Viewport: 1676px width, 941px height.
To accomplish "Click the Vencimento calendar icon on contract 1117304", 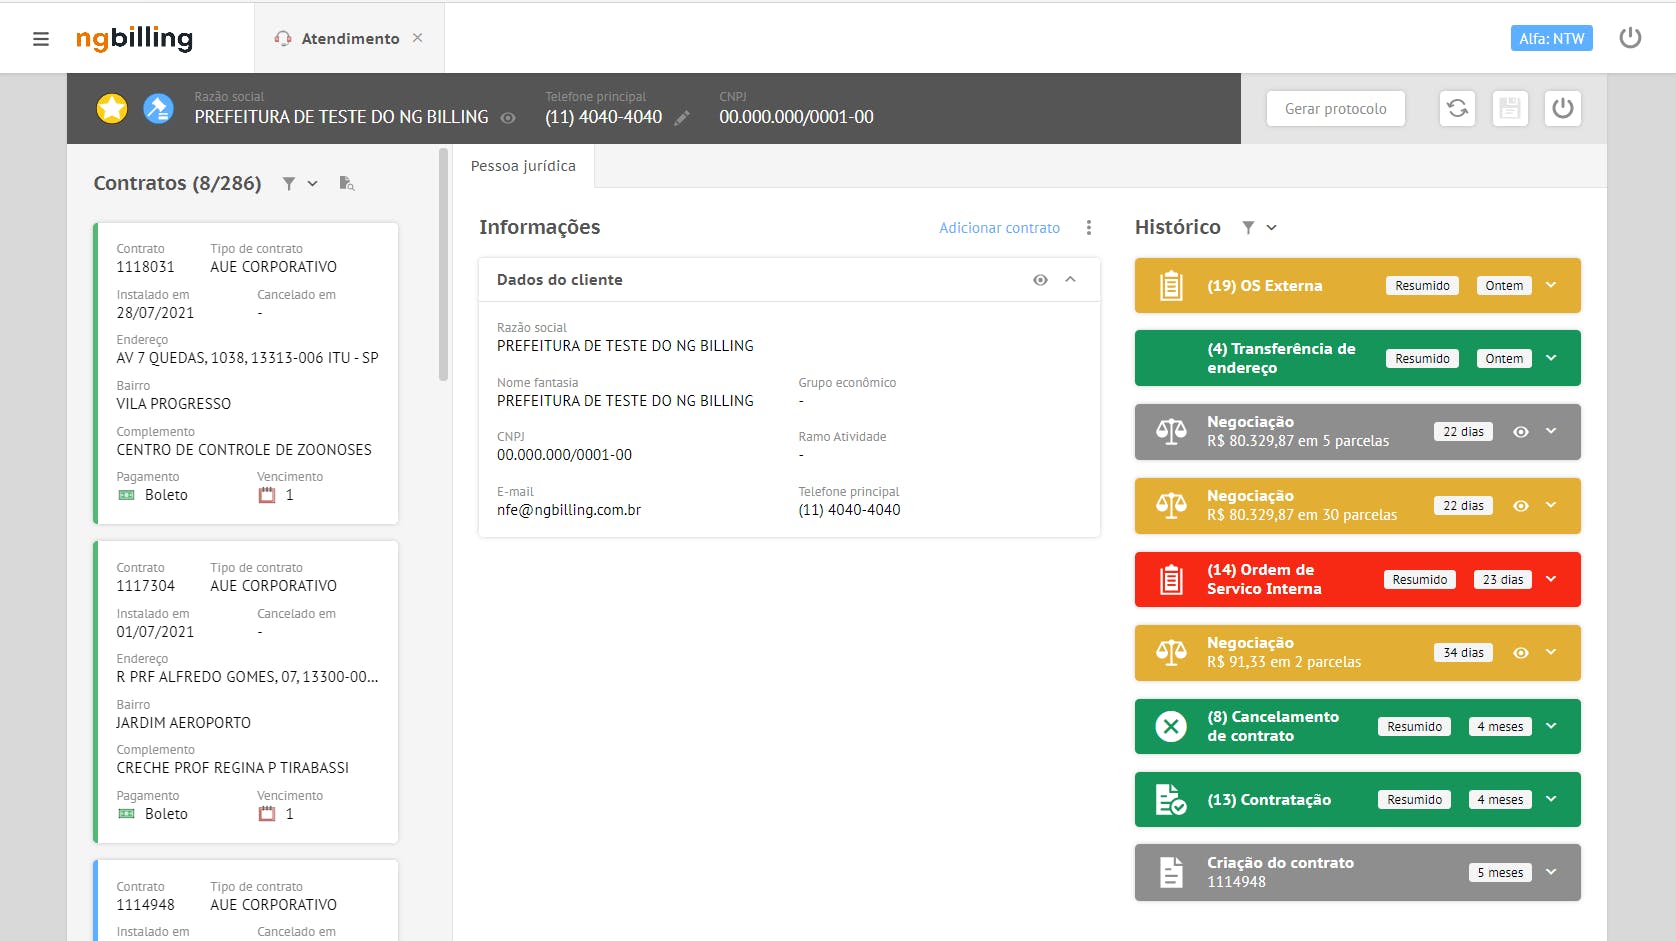I will 267,814.
